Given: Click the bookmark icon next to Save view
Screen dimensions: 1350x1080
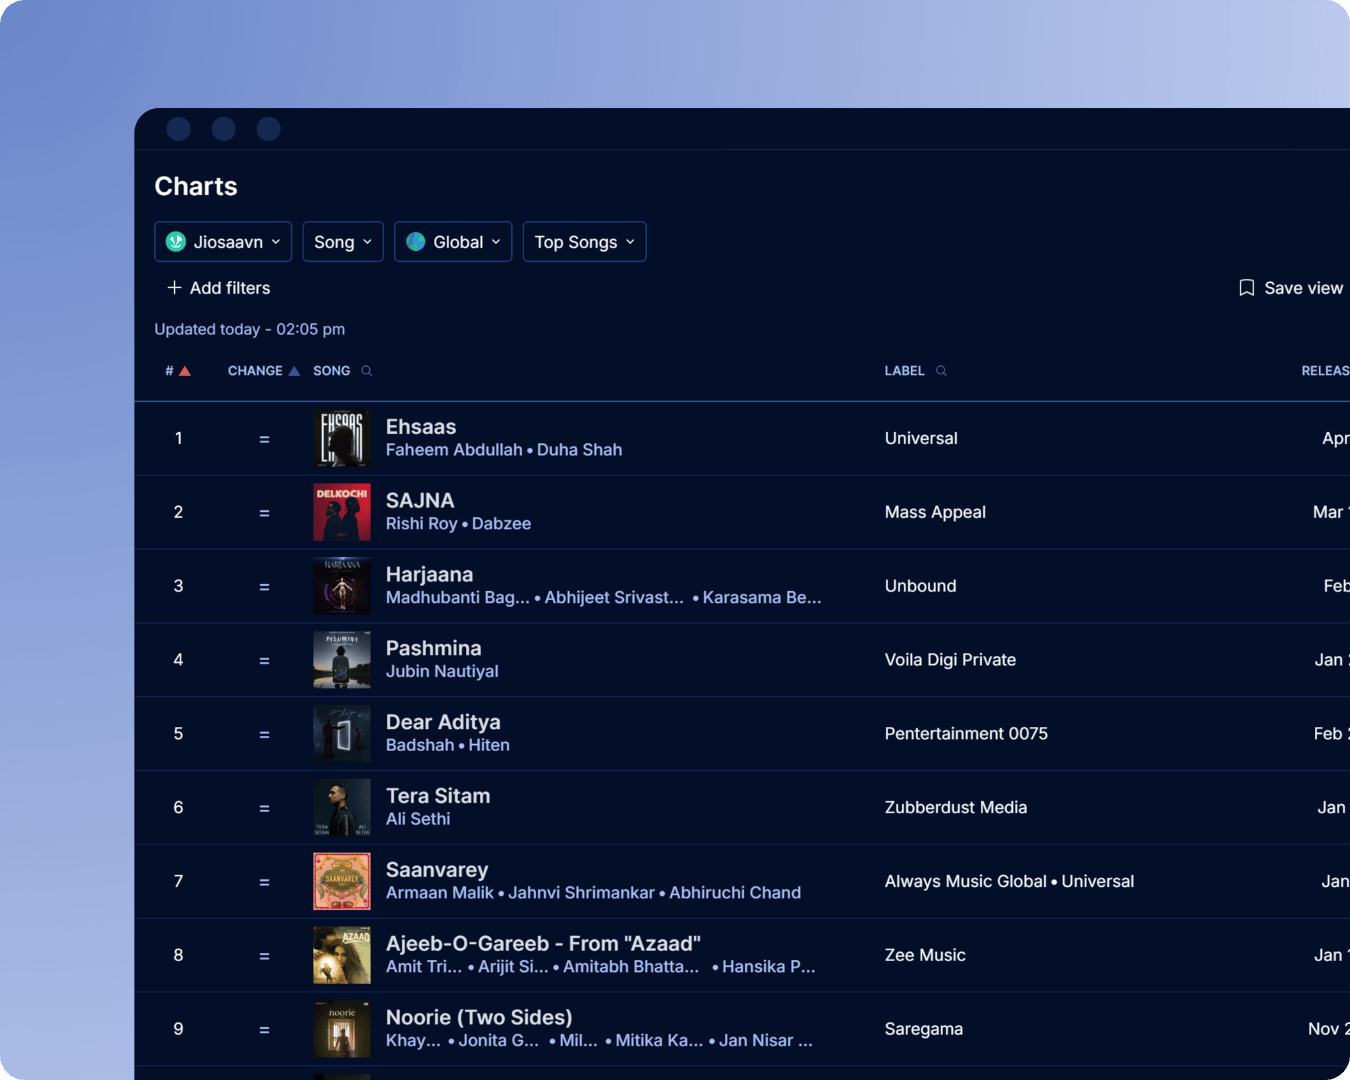Looking at the screenshot, I should pyautogui.click(x=1246, y=287).
